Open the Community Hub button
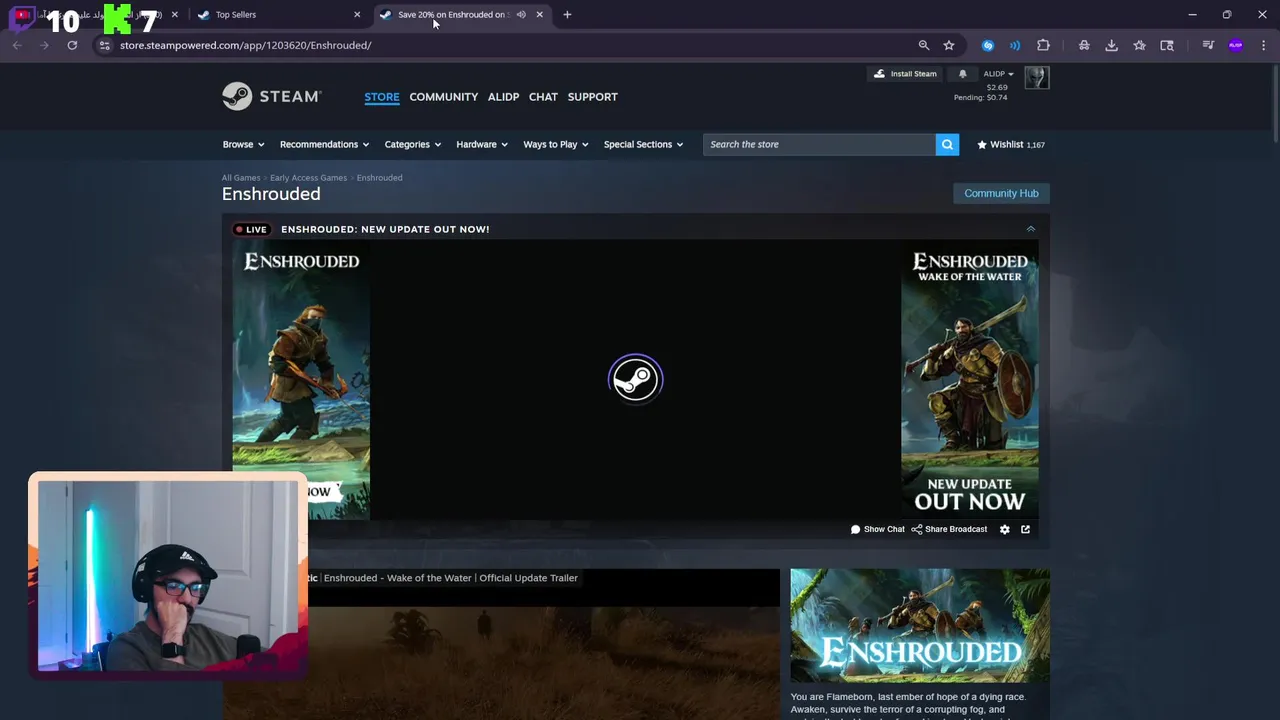 [1001, 193]
